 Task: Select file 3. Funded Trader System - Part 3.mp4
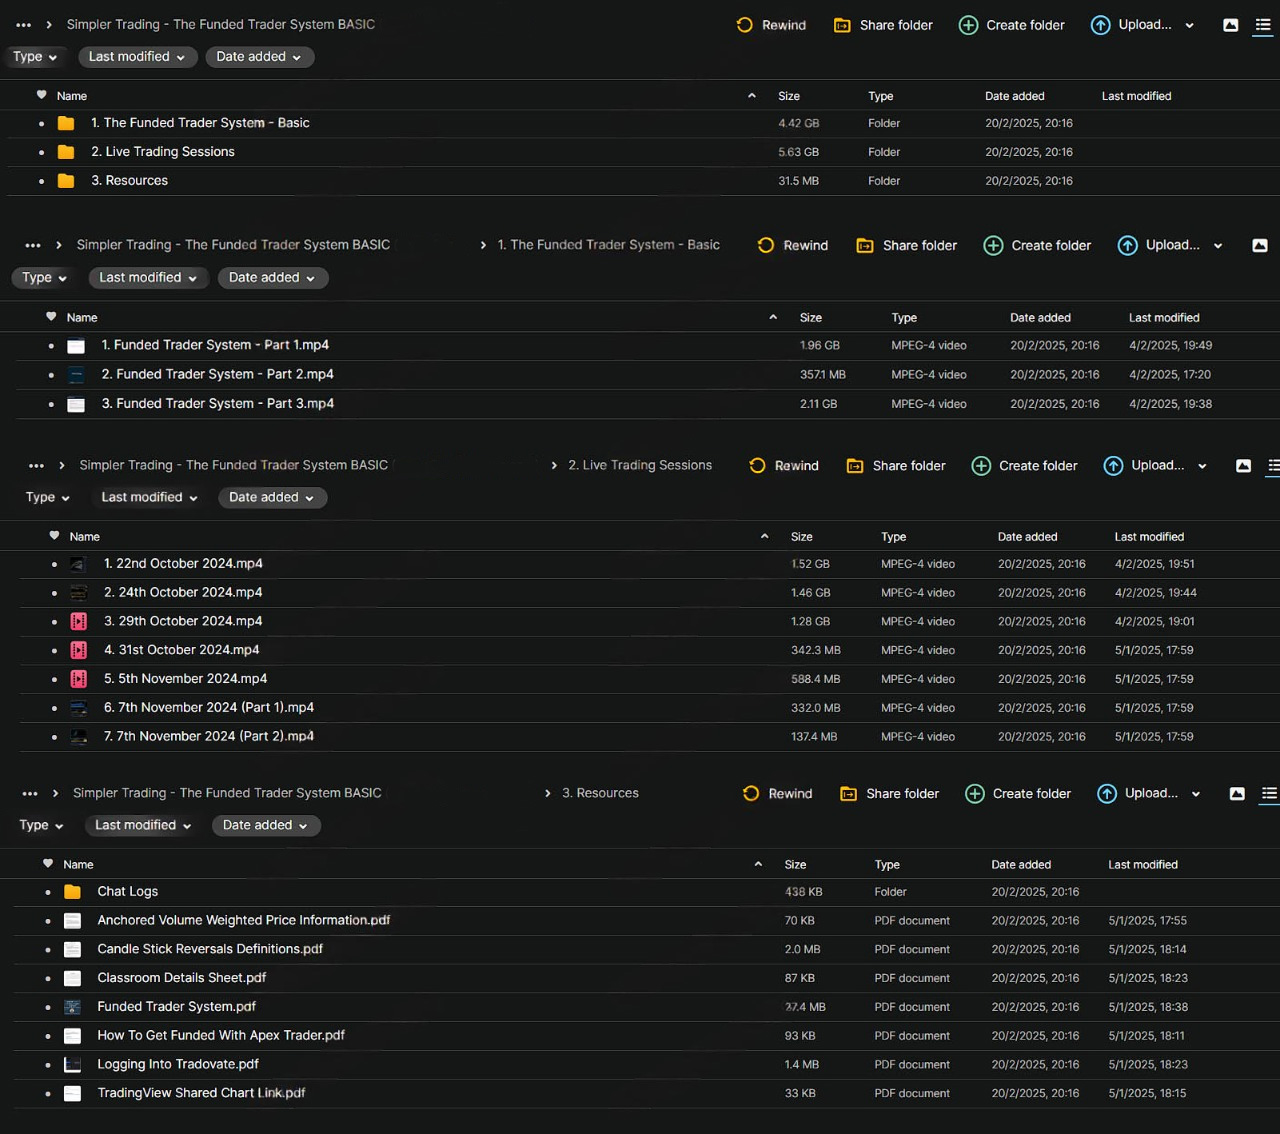click(217, 404)
